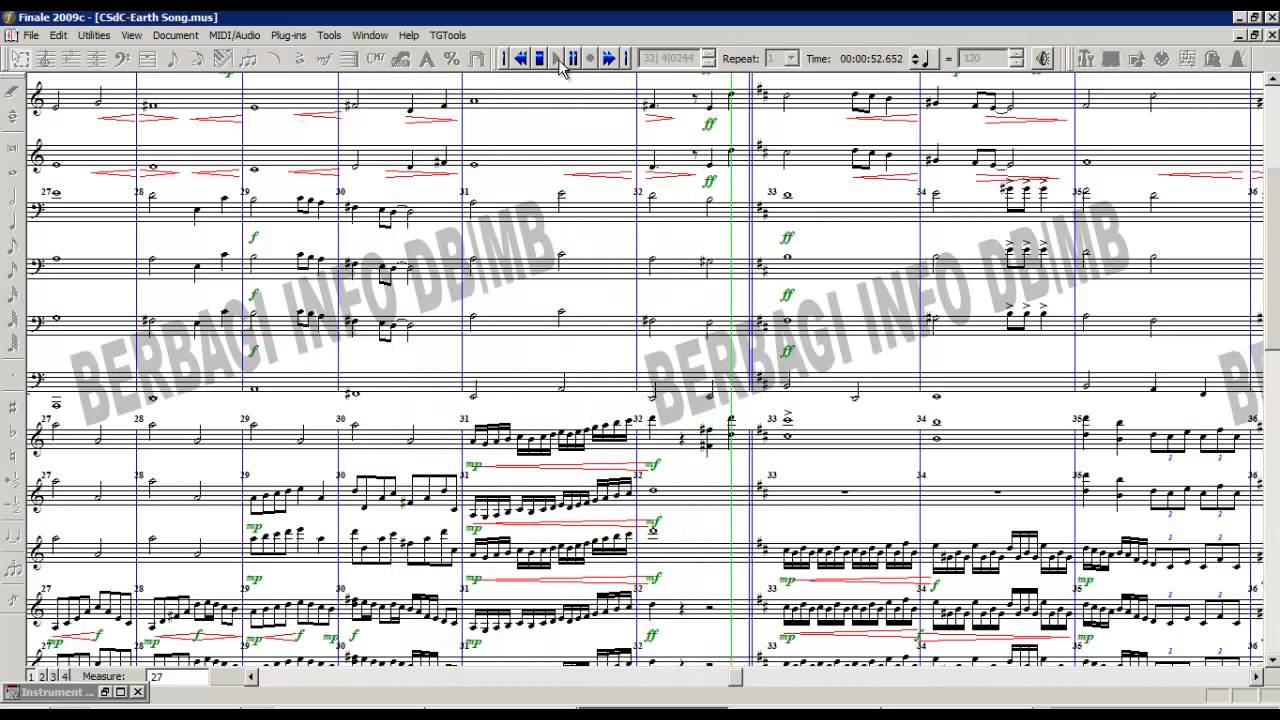The image size is (1280, 720).
Task: Open the Edit menu
Action: point(59,35)
